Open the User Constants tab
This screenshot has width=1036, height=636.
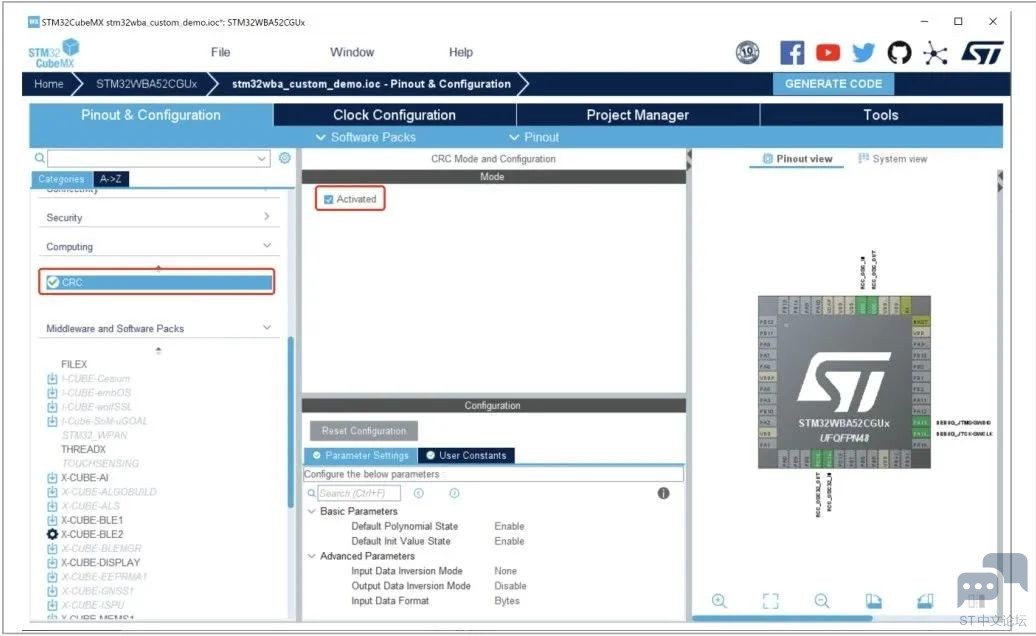click(x=466, y=455)
